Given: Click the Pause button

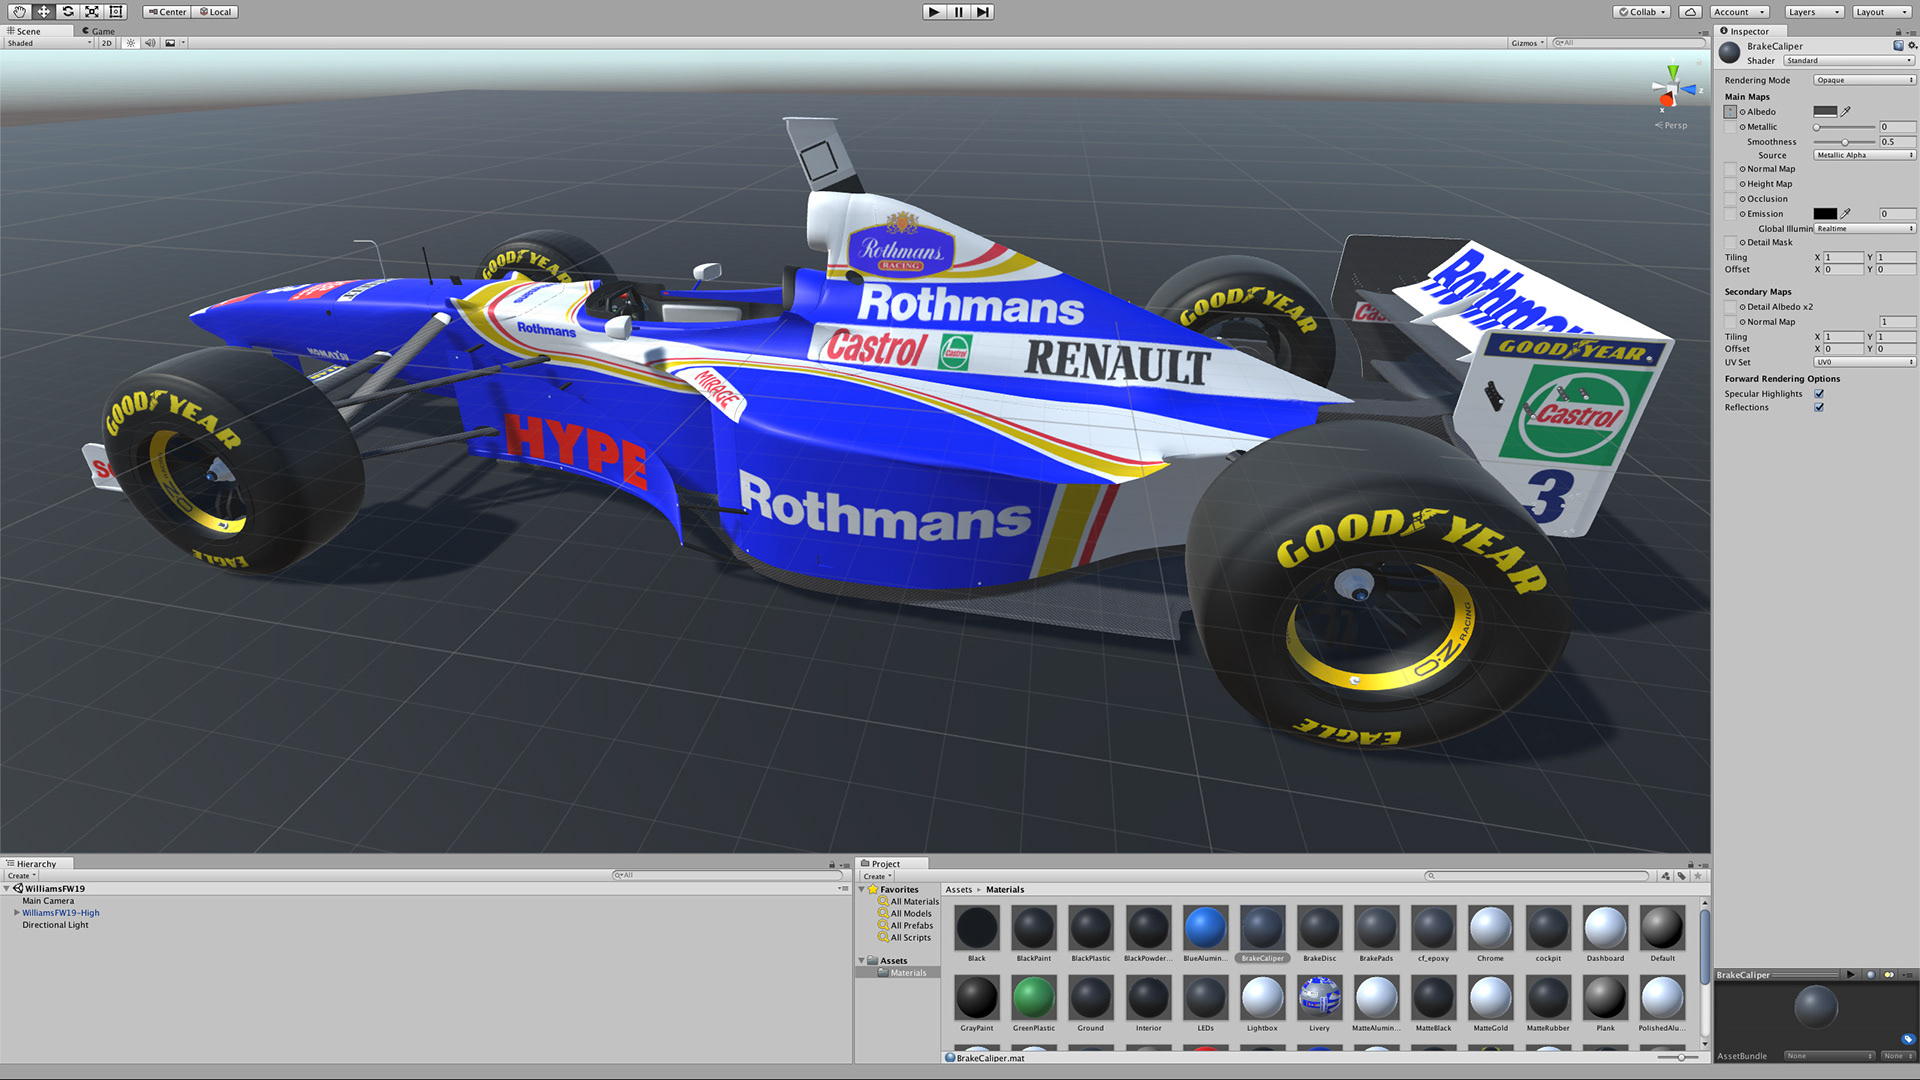Looking at the screenshot, I should click(958, 12).
